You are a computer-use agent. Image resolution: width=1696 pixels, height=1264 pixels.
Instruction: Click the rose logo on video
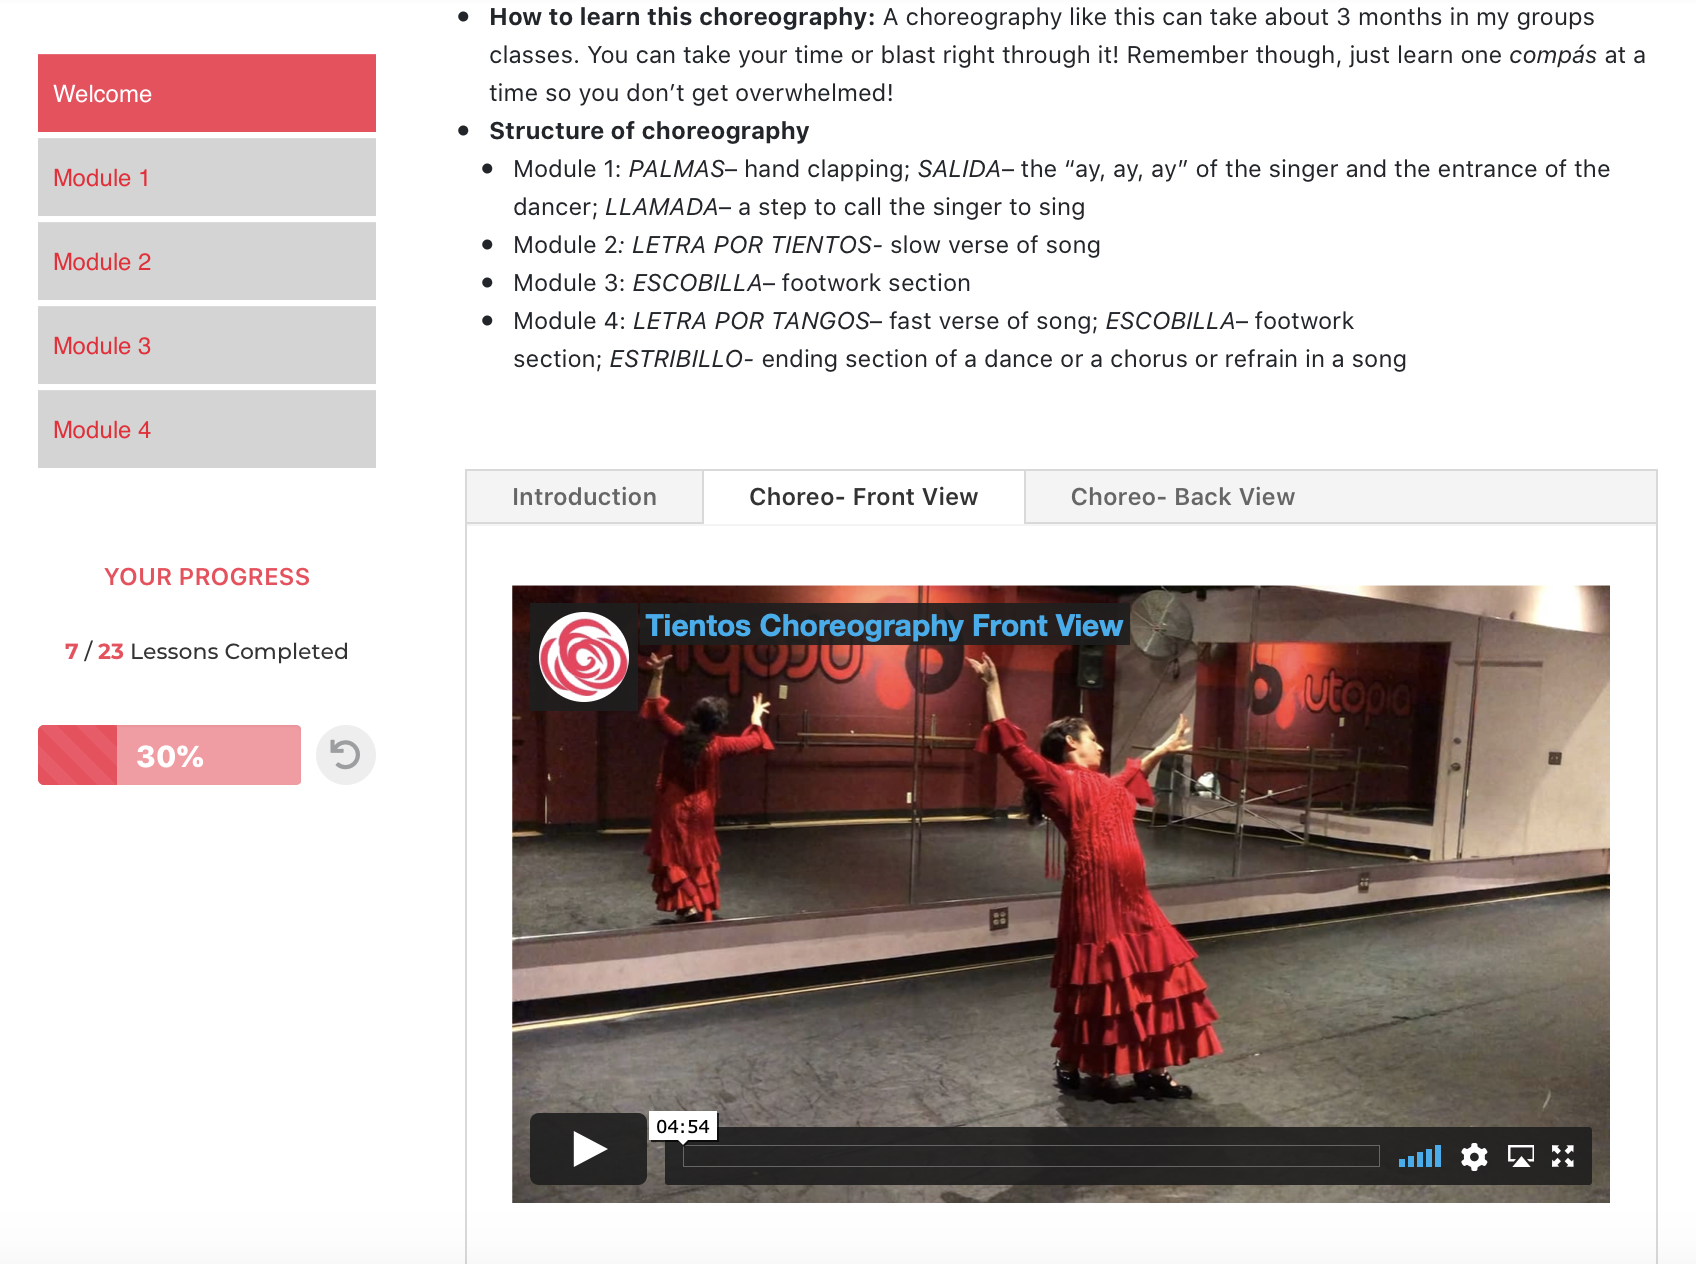(x=584, y=657)
